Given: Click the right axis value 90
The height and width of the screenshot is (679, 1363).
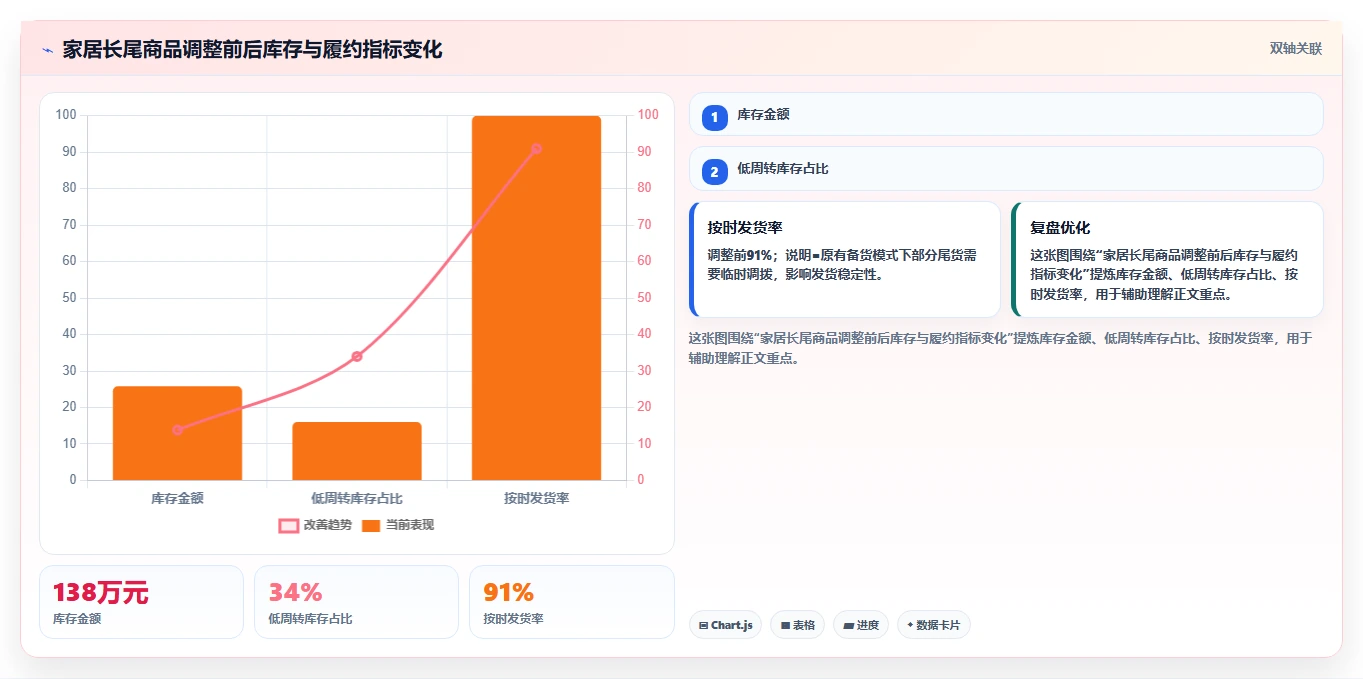Looking at the screenshot, I should pyautogui.click(x=645, y=152).
